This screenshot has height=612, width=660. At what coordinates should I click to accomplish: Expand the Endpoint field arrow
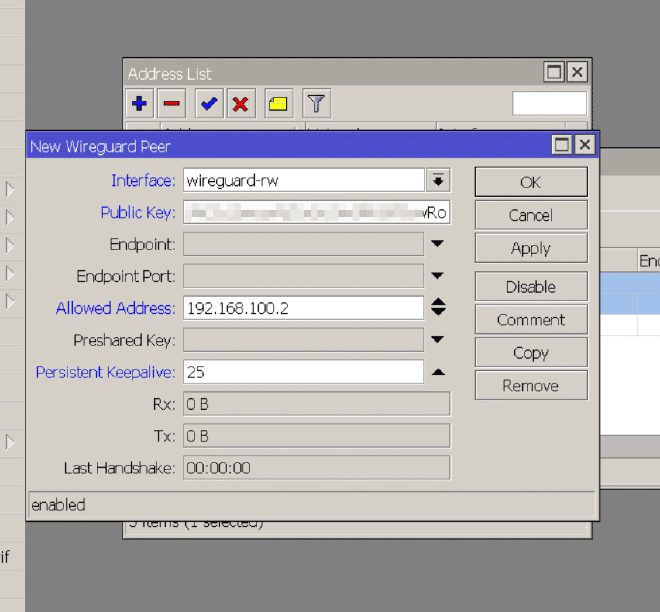point(438,244)
